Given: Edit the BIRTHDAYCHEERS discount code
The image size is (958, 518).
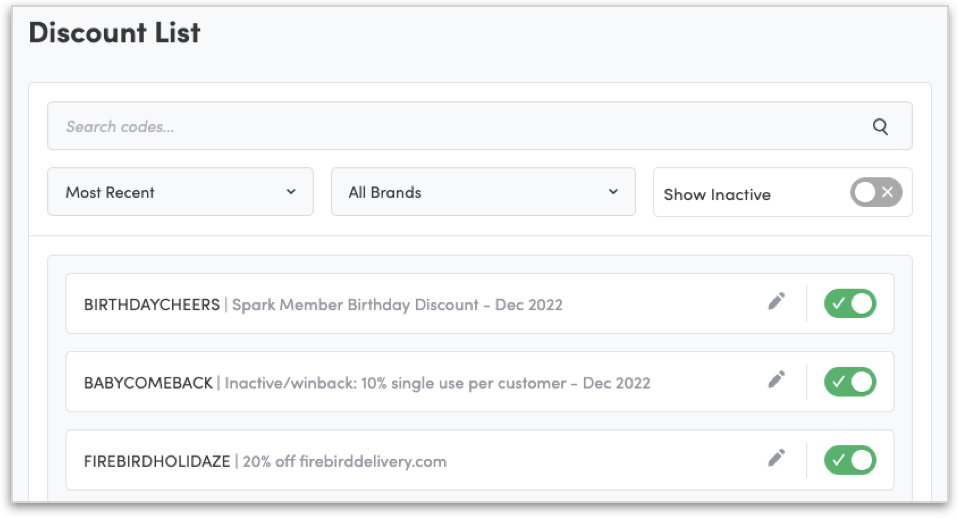Looking at the screenshot, I should tap(777, 301).
